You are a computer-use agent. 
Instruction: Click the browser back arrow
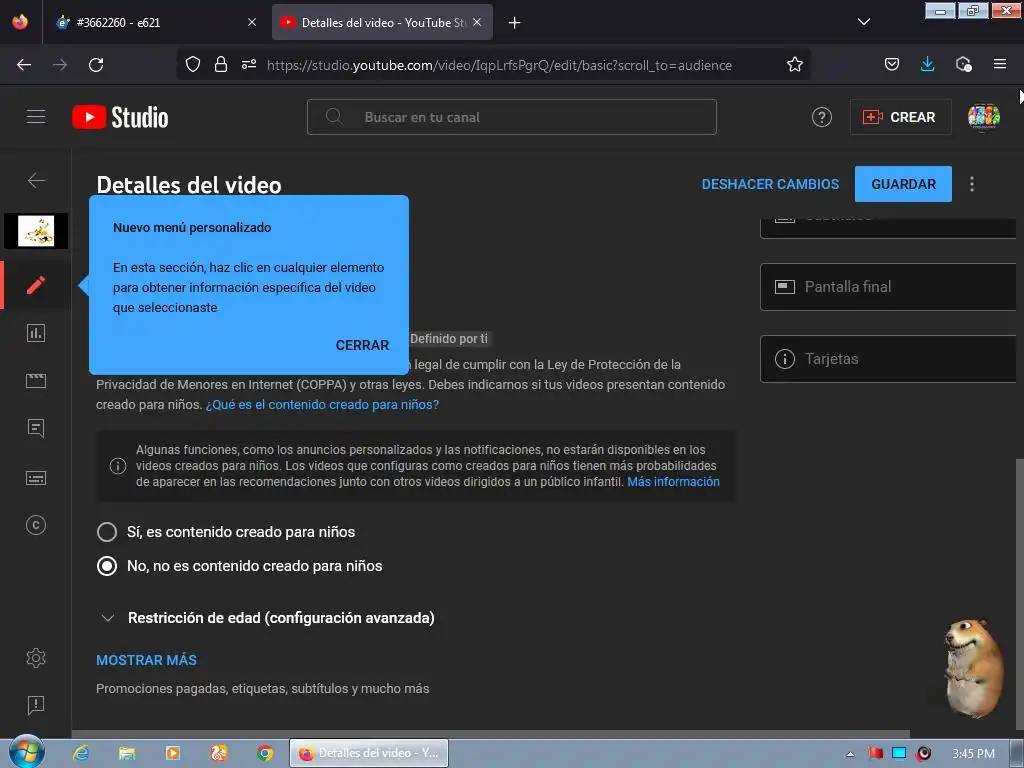point(24,65)
